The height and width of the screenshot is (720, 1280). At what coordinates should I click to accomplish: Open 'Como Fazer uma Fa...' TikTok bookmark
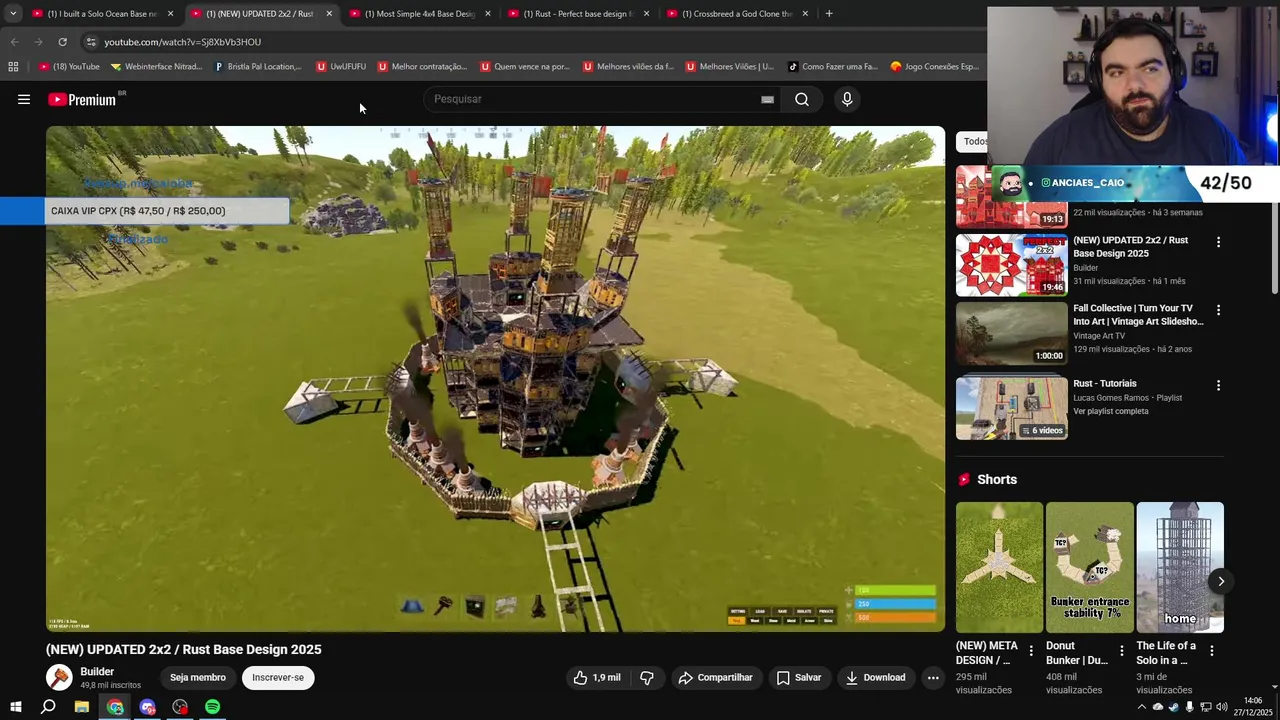(x=833, y=67)
